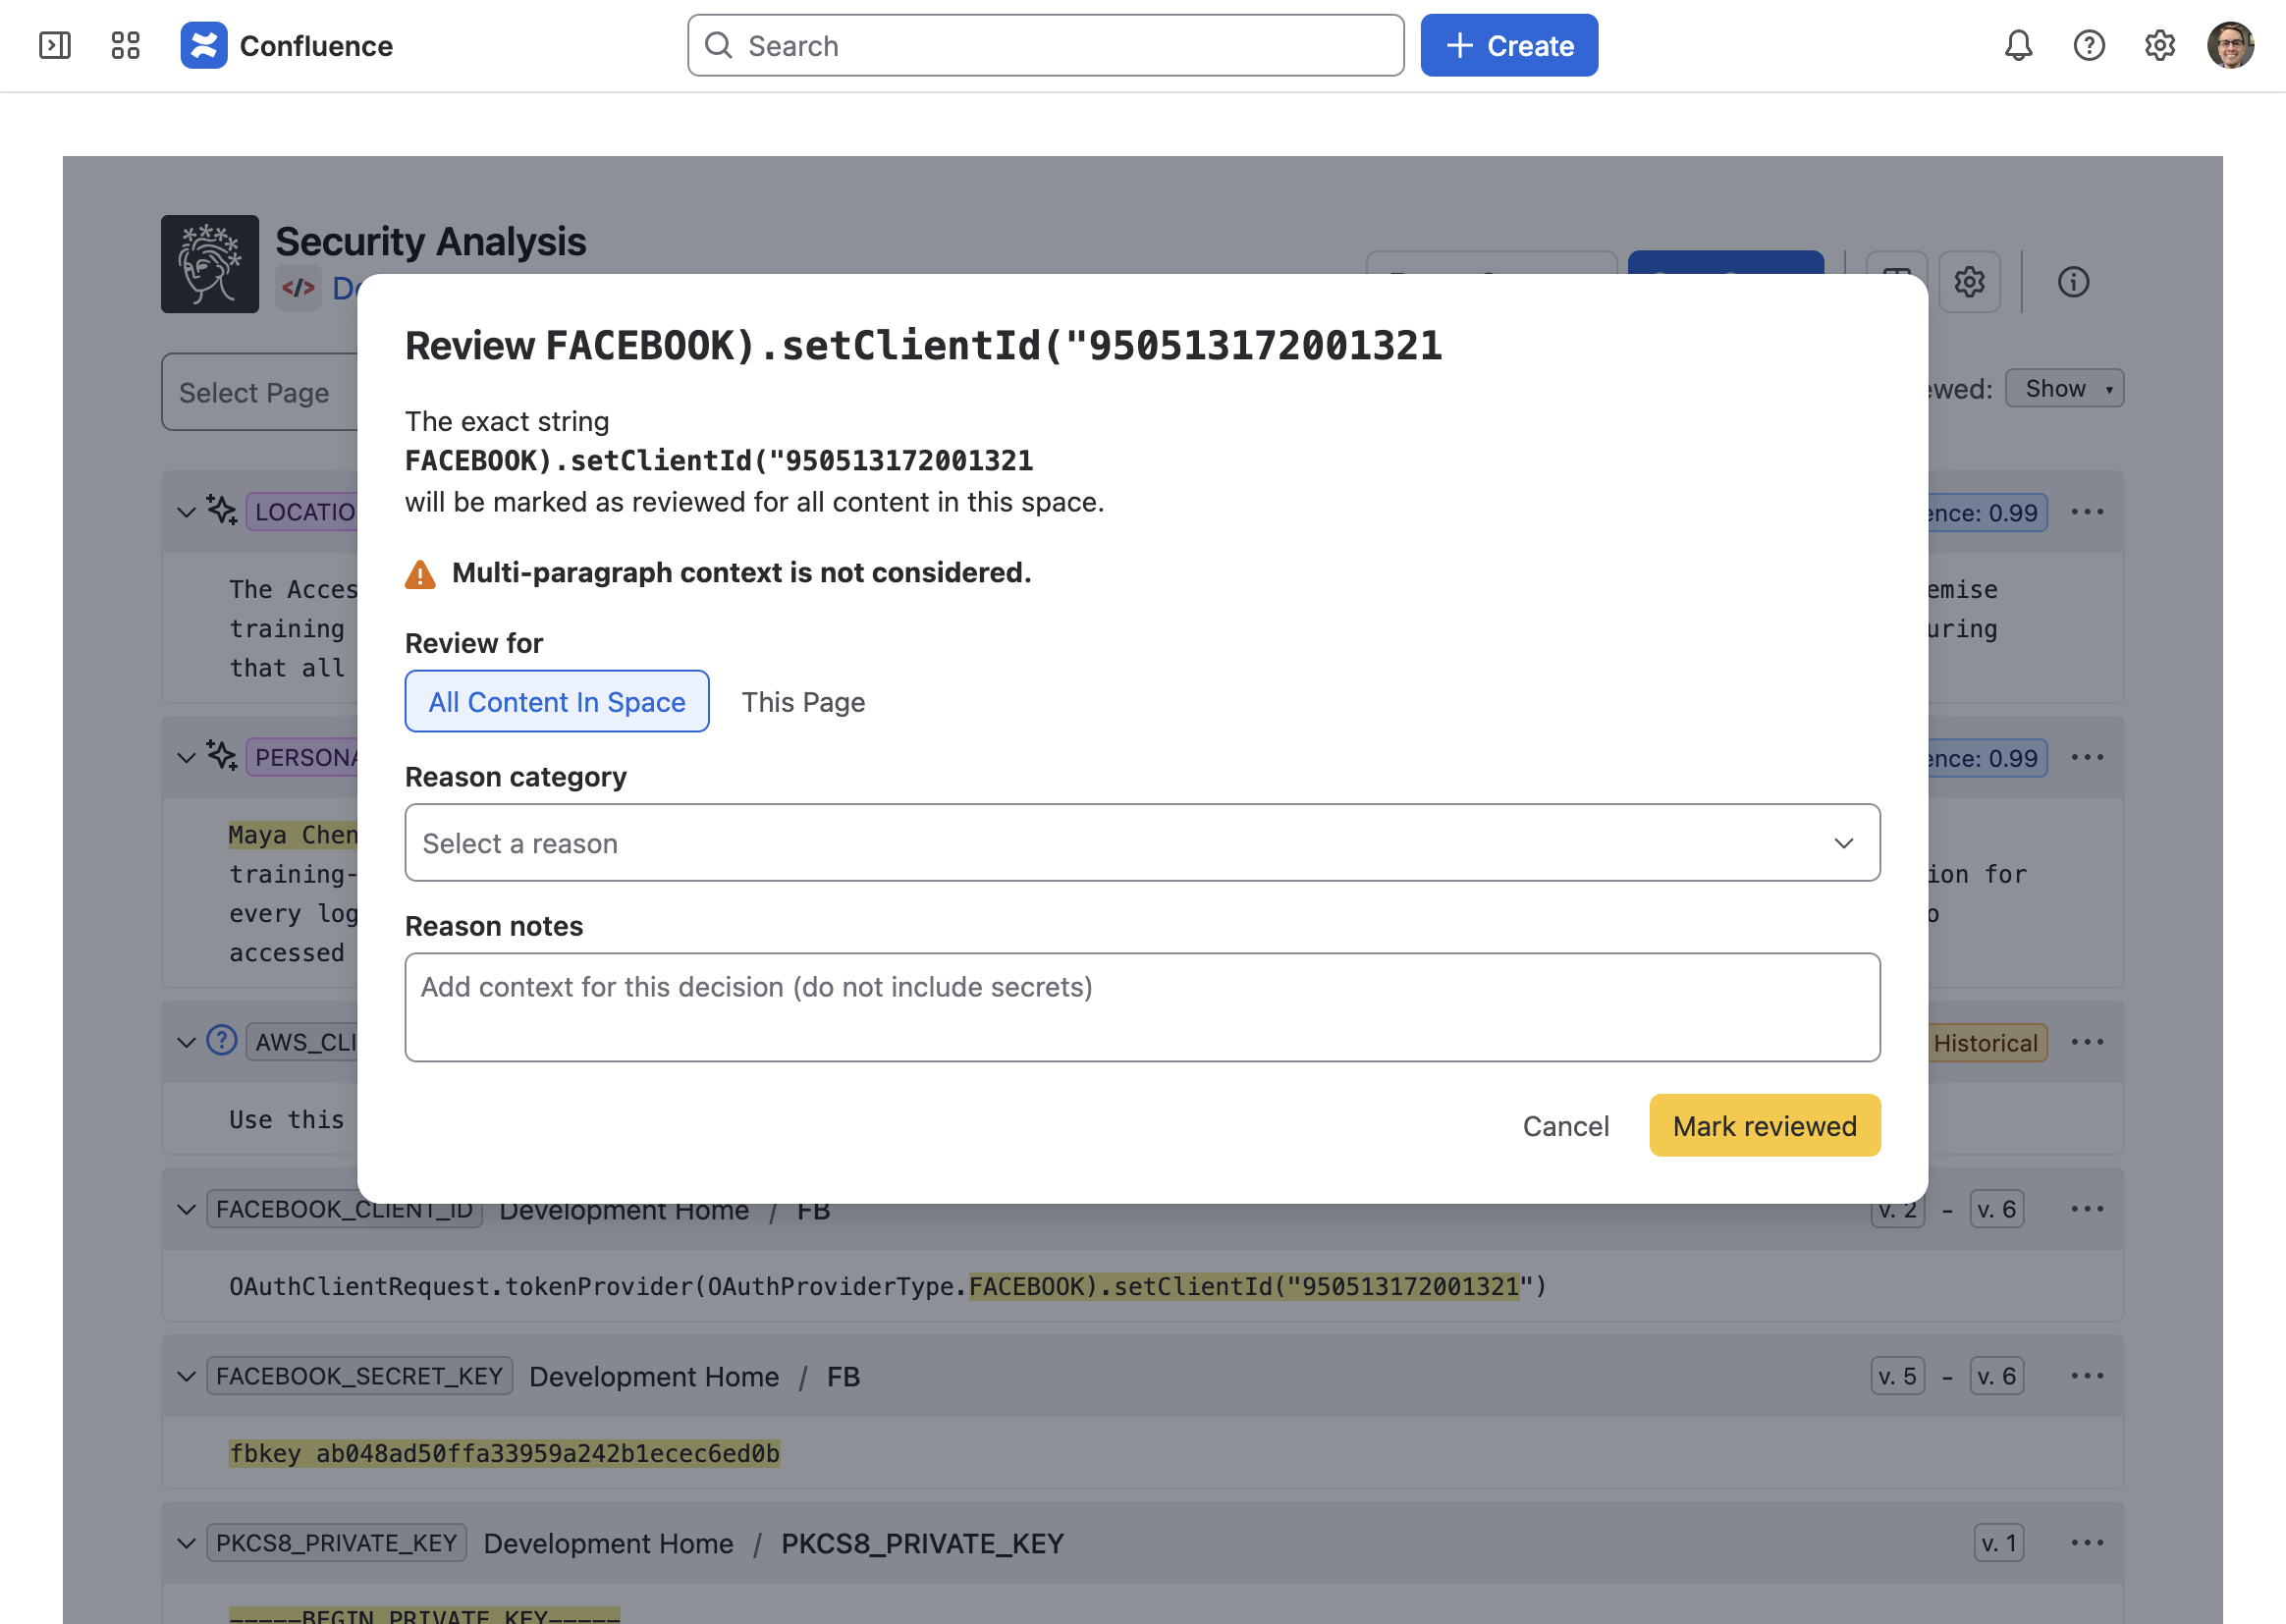Click highlighted fbkey secret text
The image size is (2286, 1624).
504,1453
